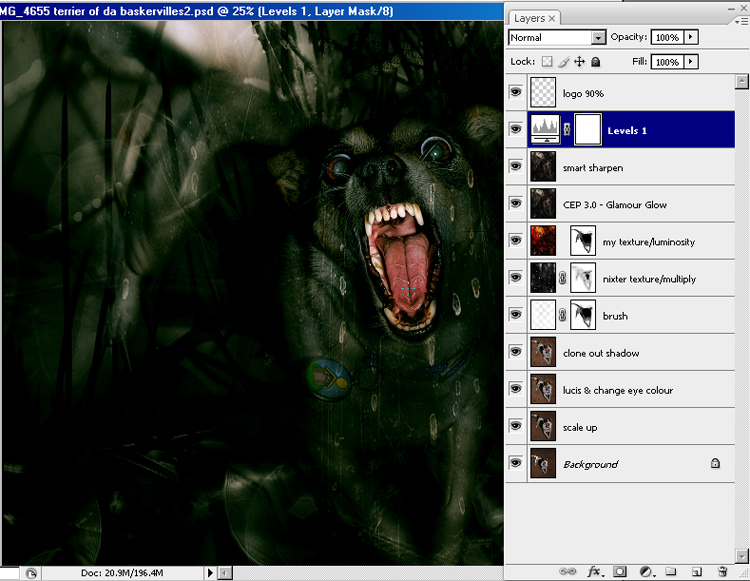Click Levels 1 adjustment histogram thumbnail
The height and width of the screenshot is (581, 750).
coord(545,130)
